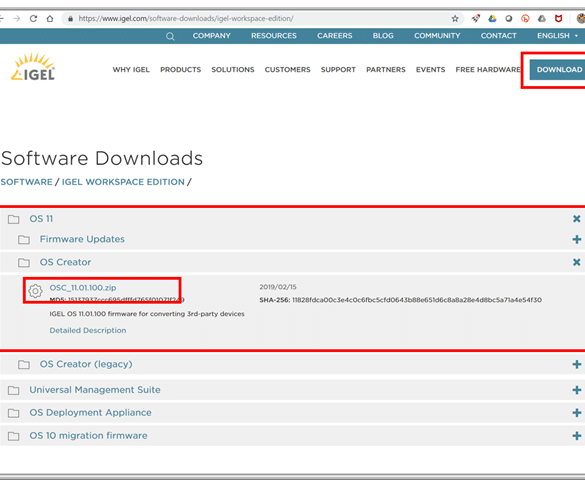The image size is (585, 488).
Task: Reload the page with the refresh icon
Action: coord(34,18)
